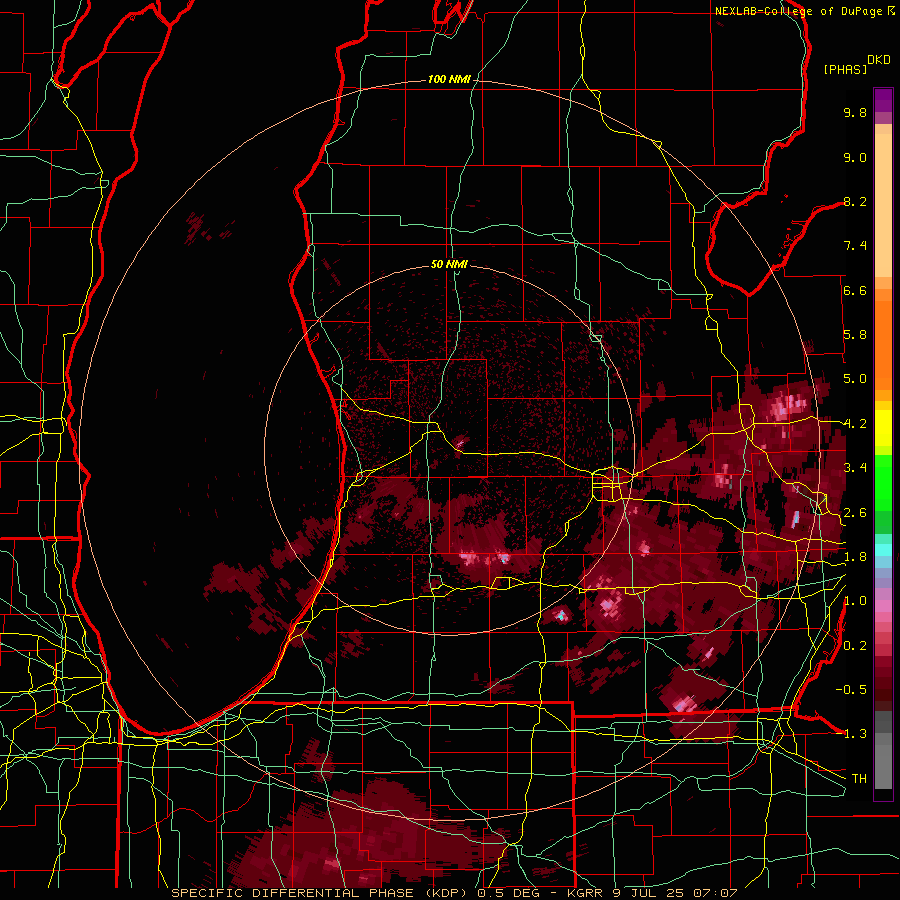
Task: Click the 4.2 value on the color scale
Action: (x=855, y=424)
